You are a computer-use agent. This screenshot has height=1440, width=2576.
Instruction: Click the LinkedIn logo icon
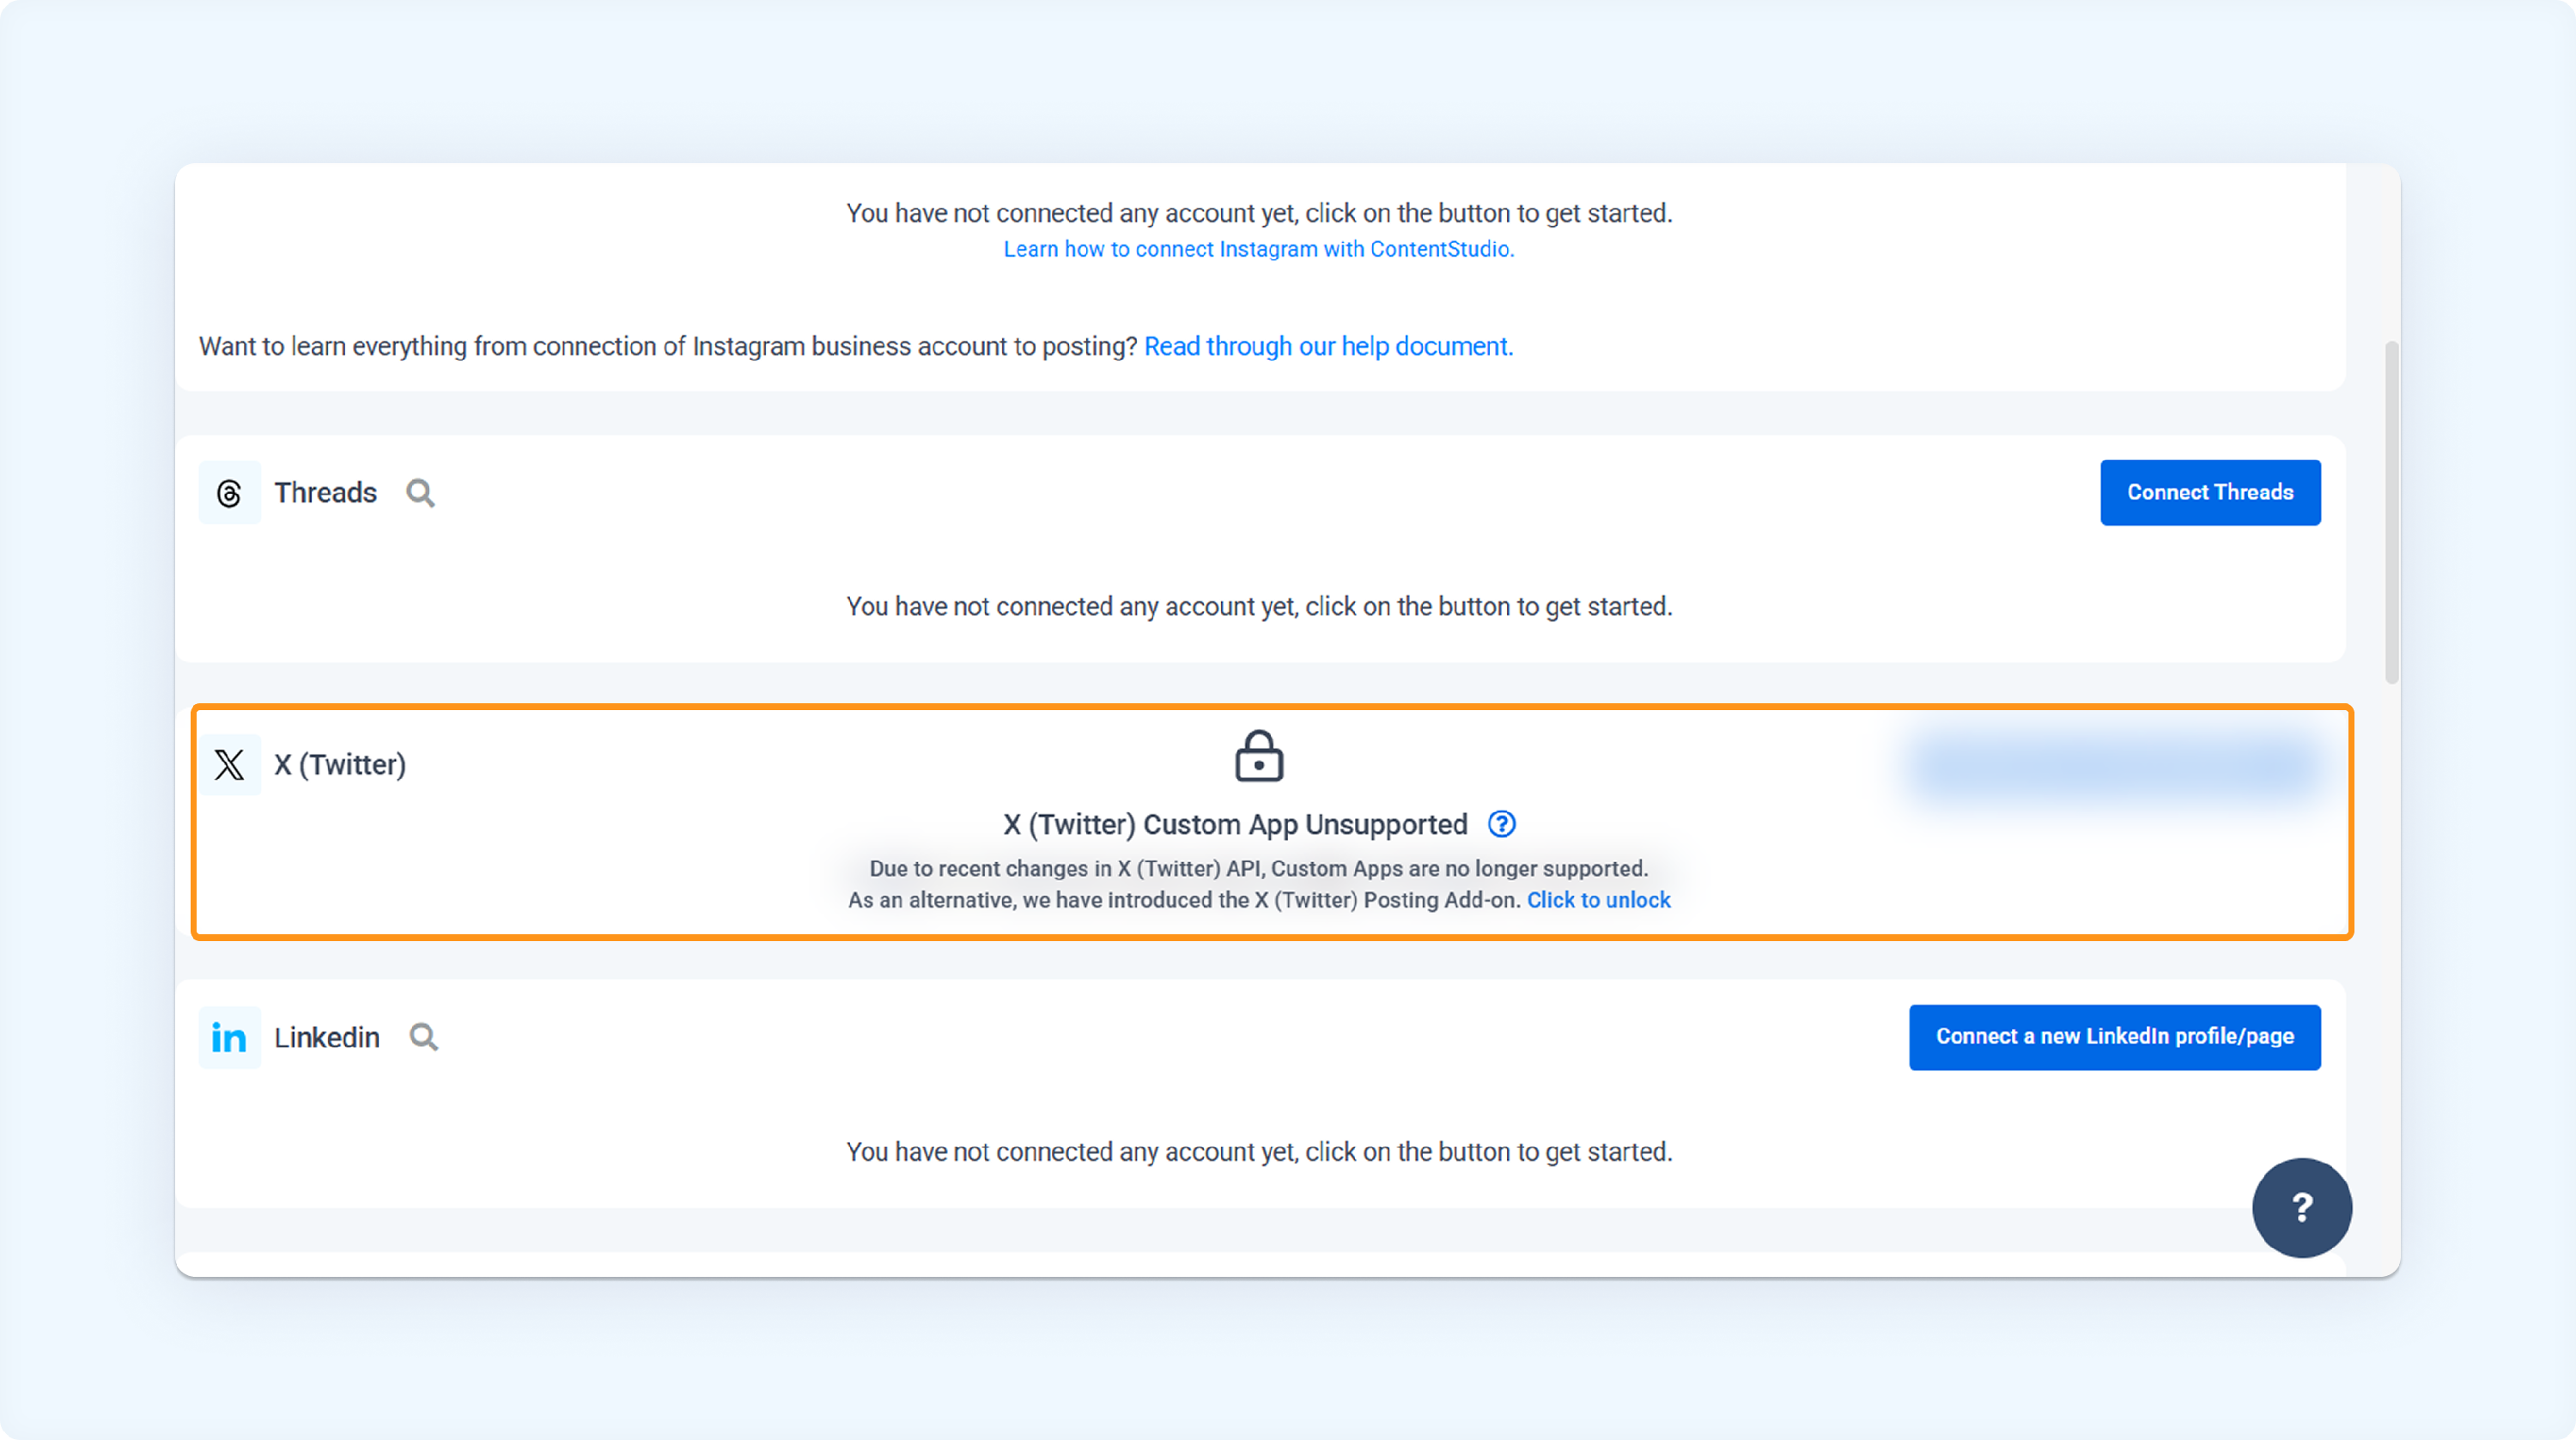229,1038
